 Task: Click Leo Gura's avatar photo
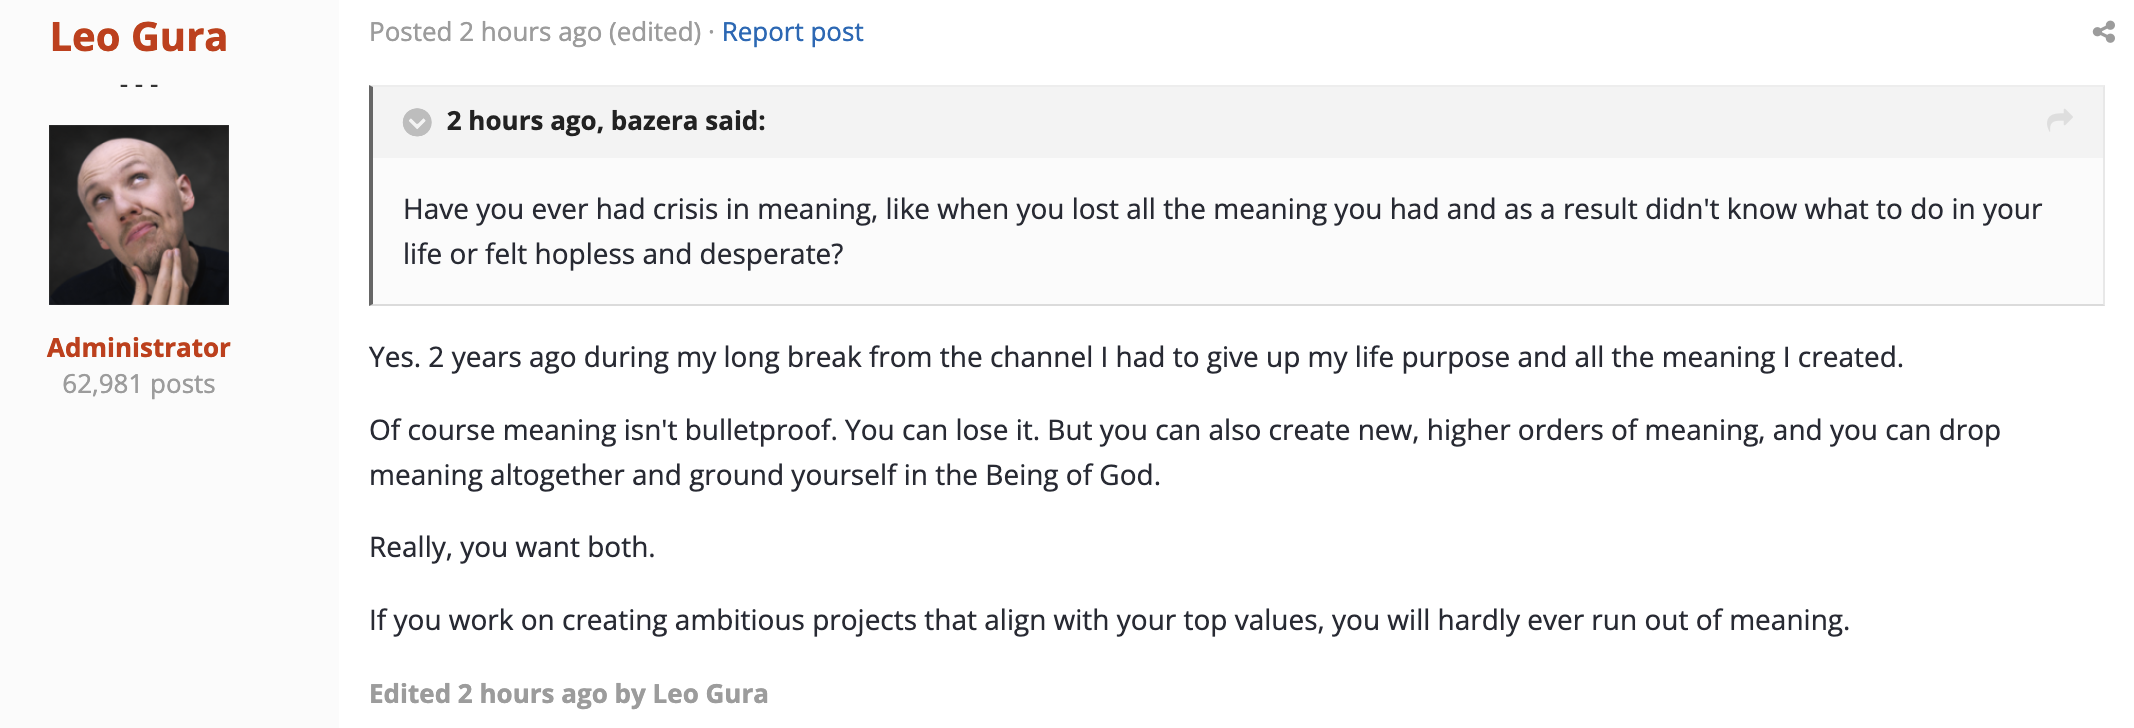coord(139,215)
